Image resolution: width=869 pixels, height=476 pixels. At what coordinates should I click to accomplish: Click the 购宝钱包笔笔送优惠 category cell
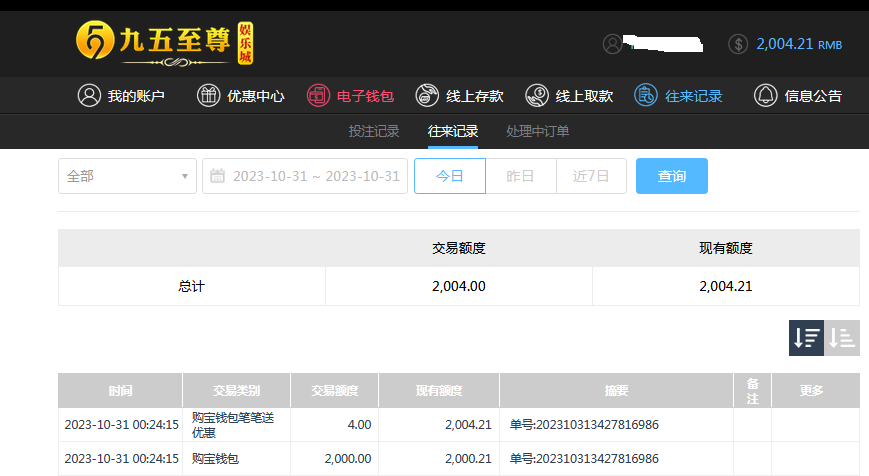237,425
